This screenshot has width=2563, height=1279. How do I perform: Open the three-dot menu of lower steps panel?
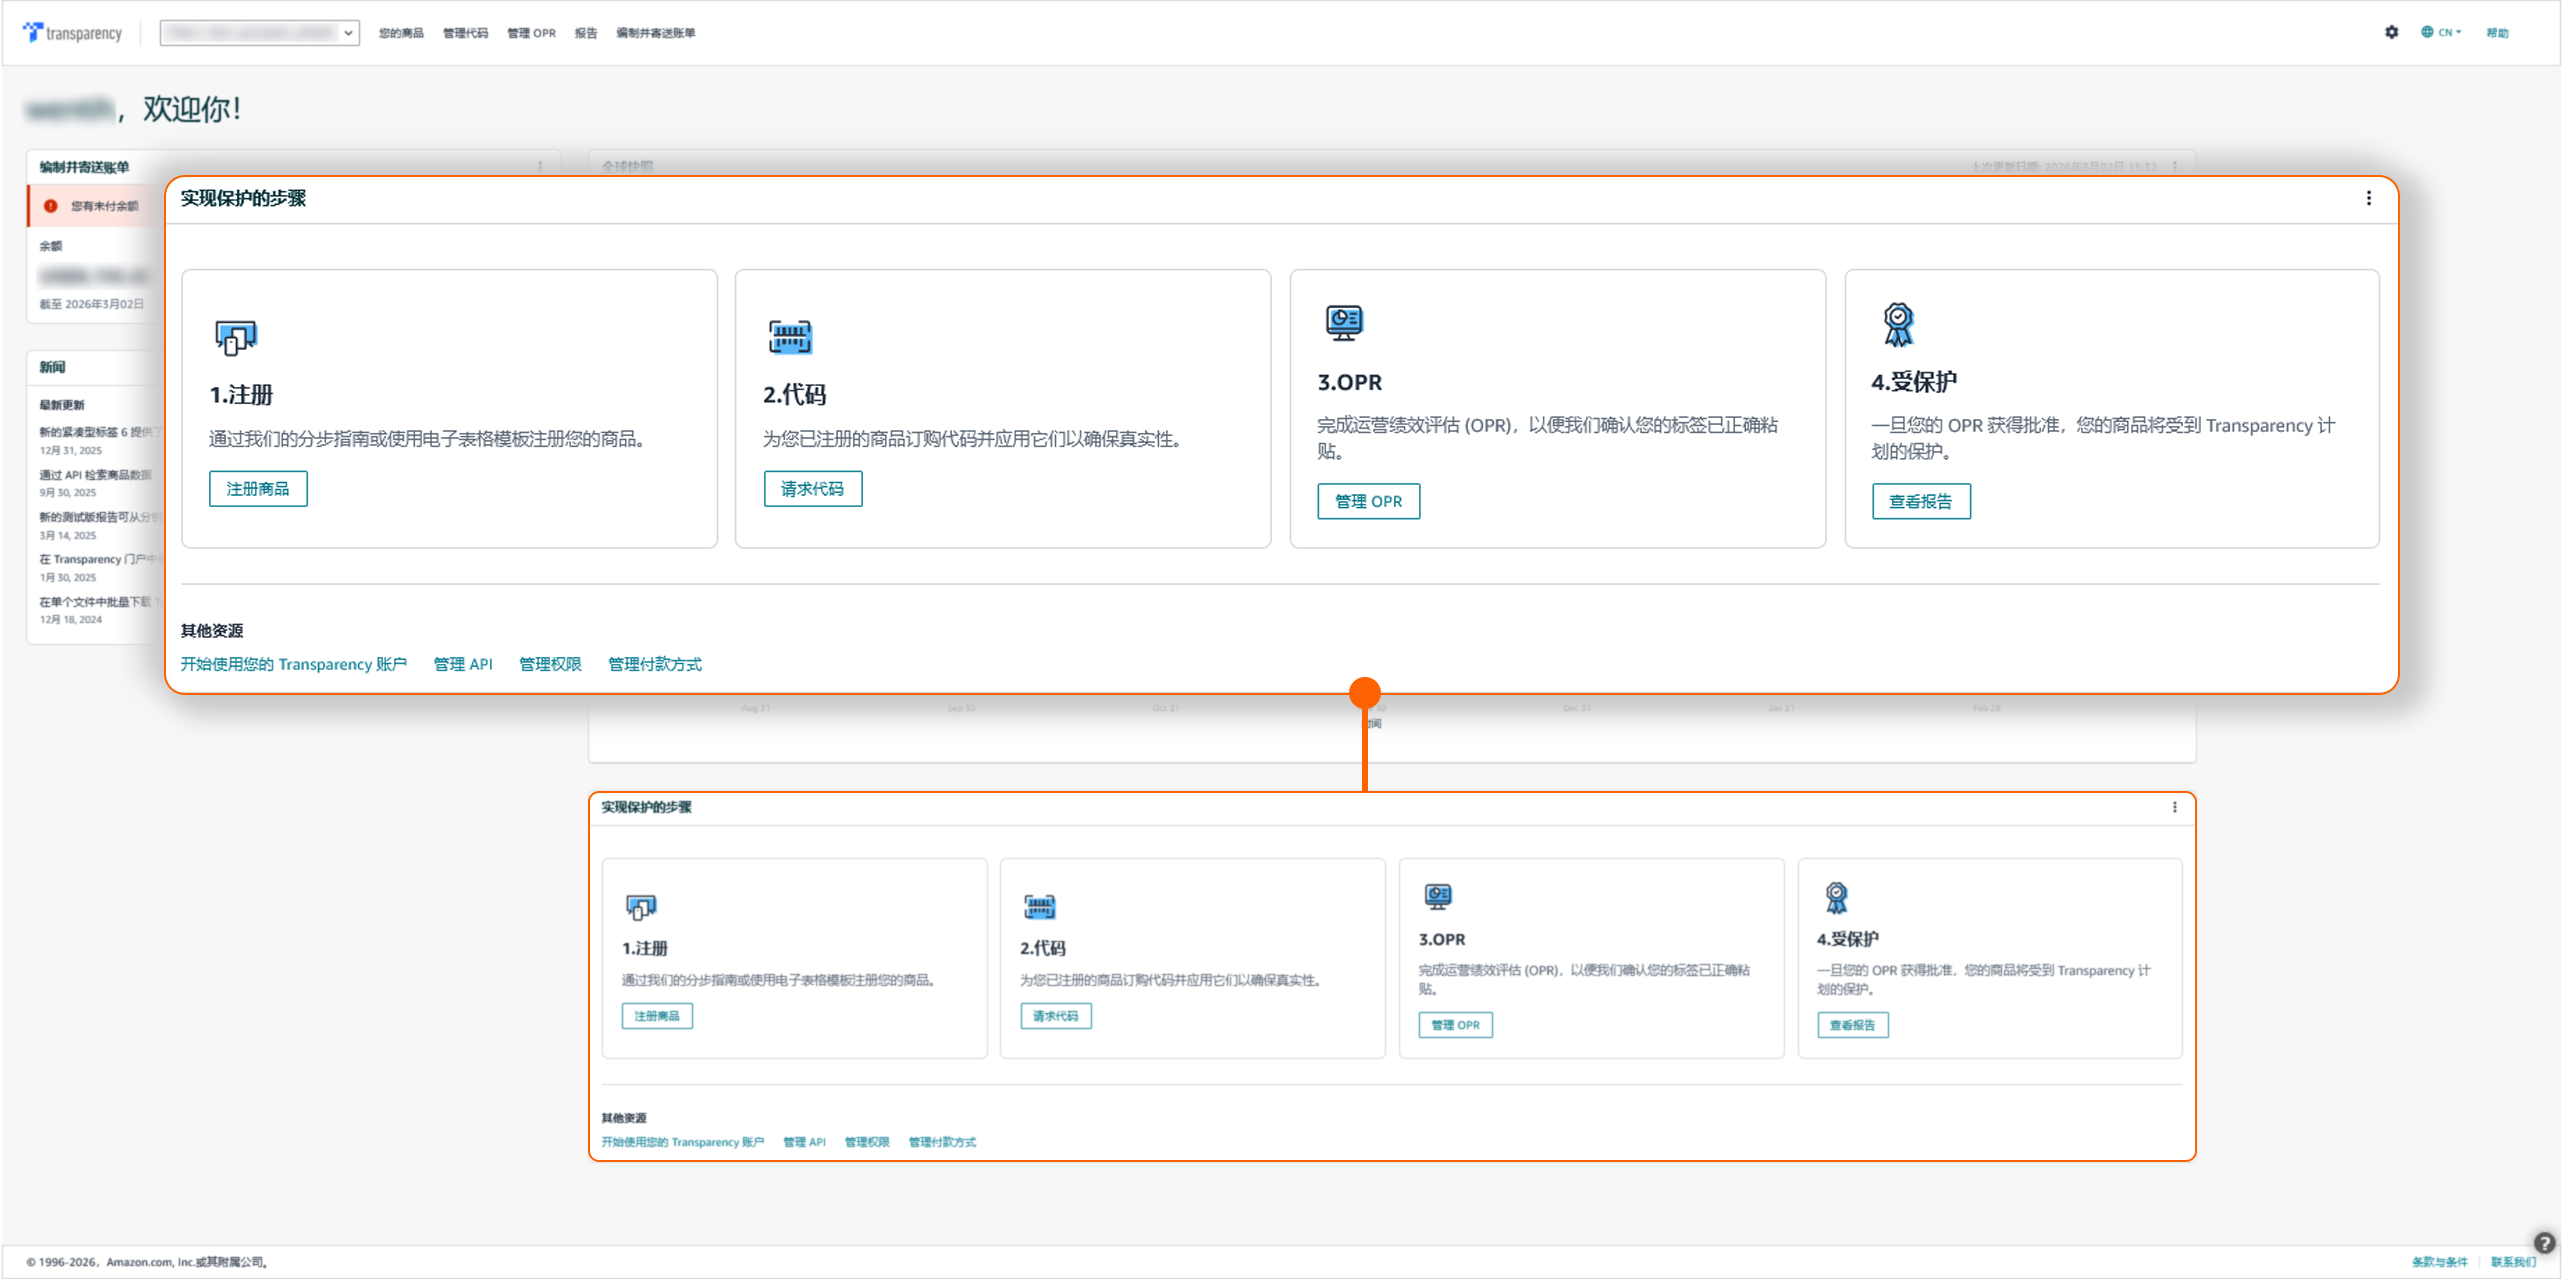pyautogui.click(x=2174, y=807)
